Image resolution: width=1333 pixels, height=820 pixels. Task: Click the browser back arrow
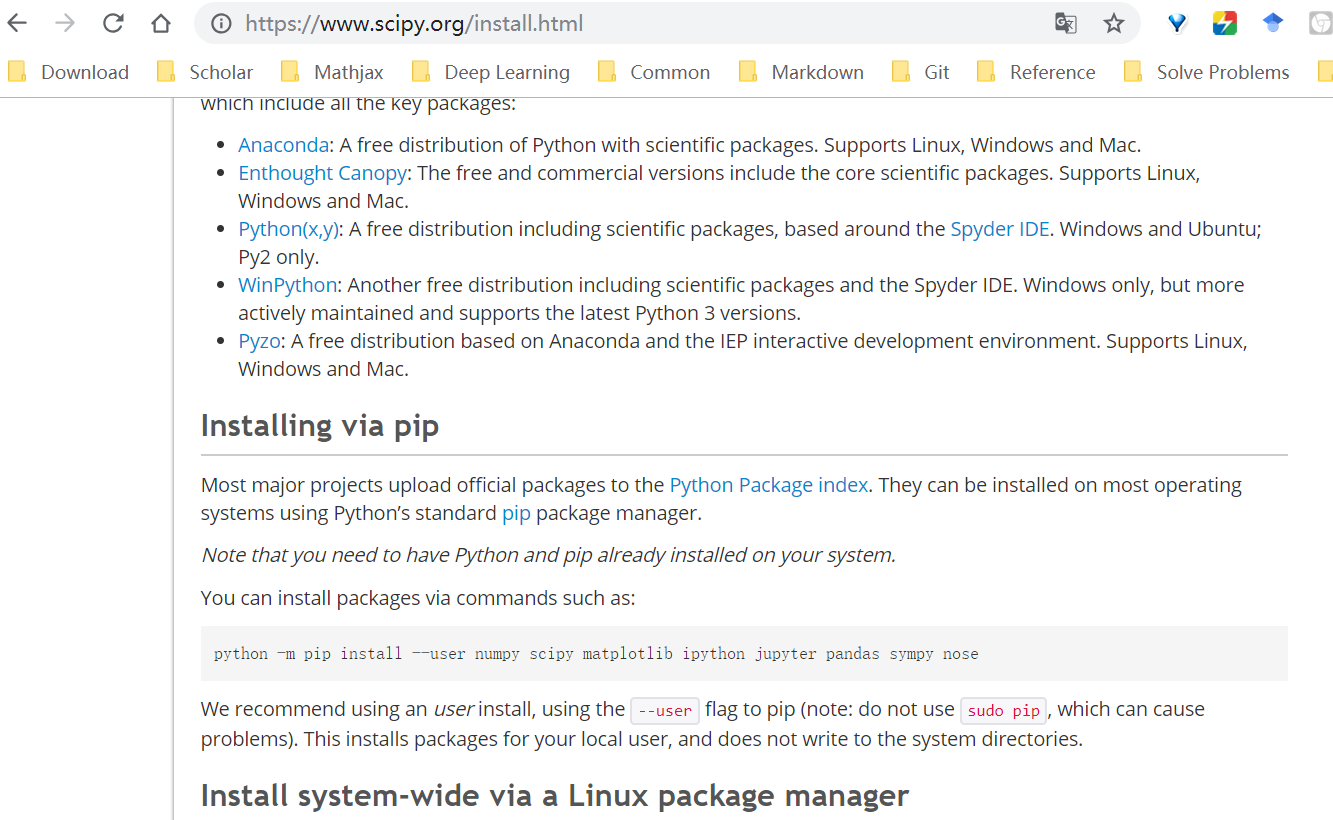18,23
